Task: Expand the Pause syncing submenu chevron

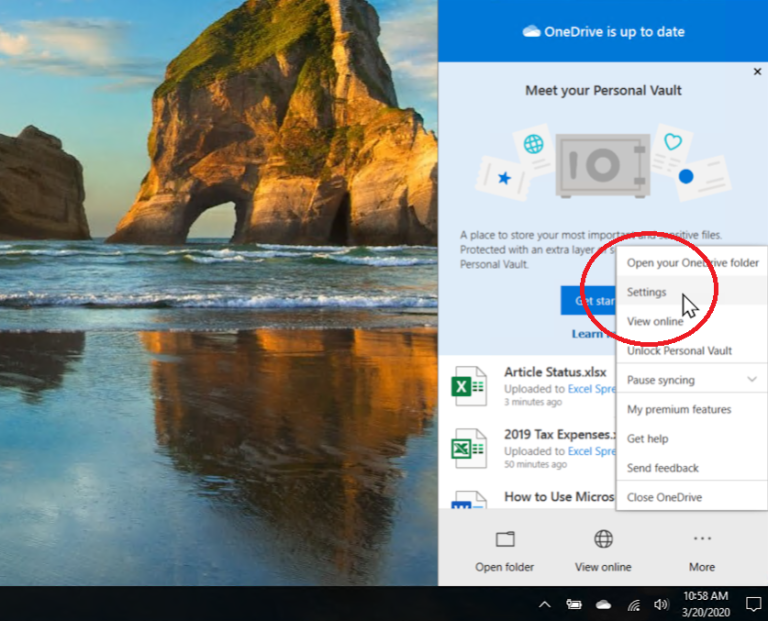Action: click(x=752, y=380)
